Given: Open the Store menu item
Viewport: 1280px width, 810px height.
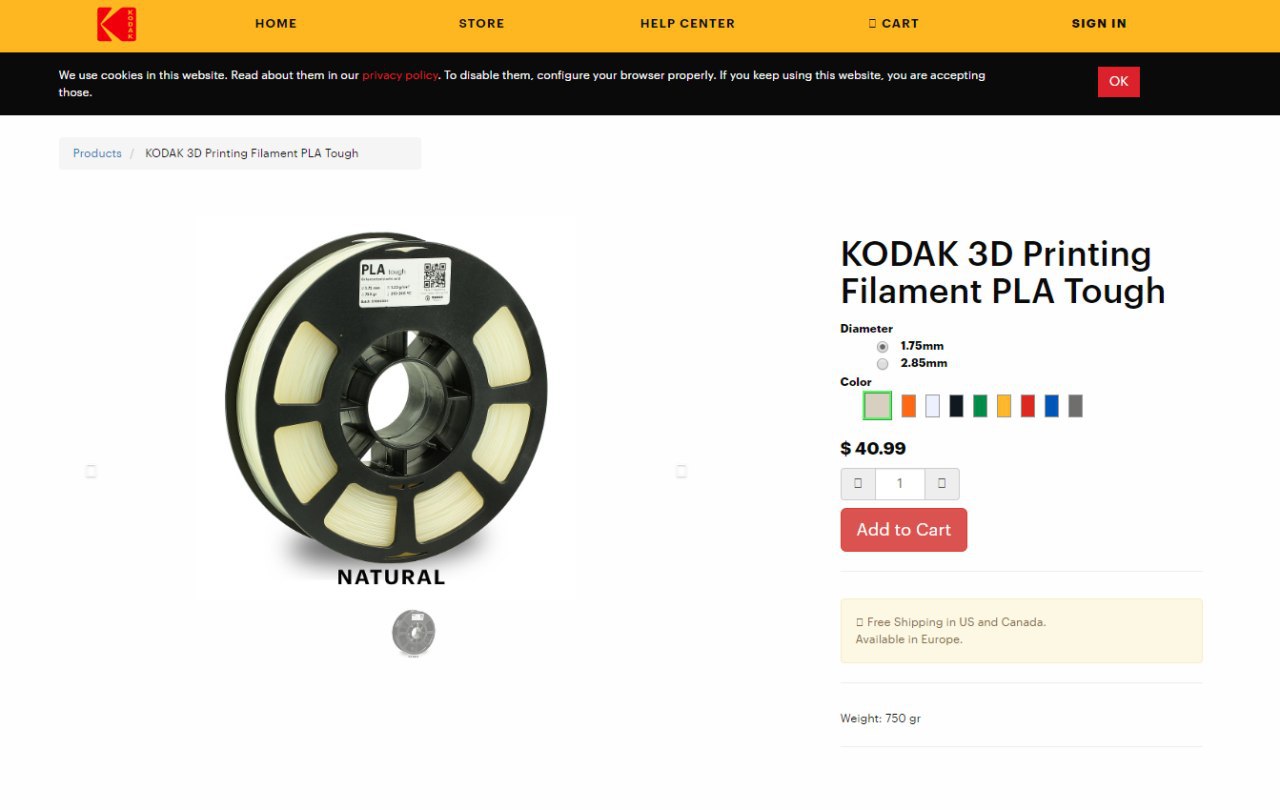Looking at the screenshot, I should pyautogui.click(x=481, y=23).
